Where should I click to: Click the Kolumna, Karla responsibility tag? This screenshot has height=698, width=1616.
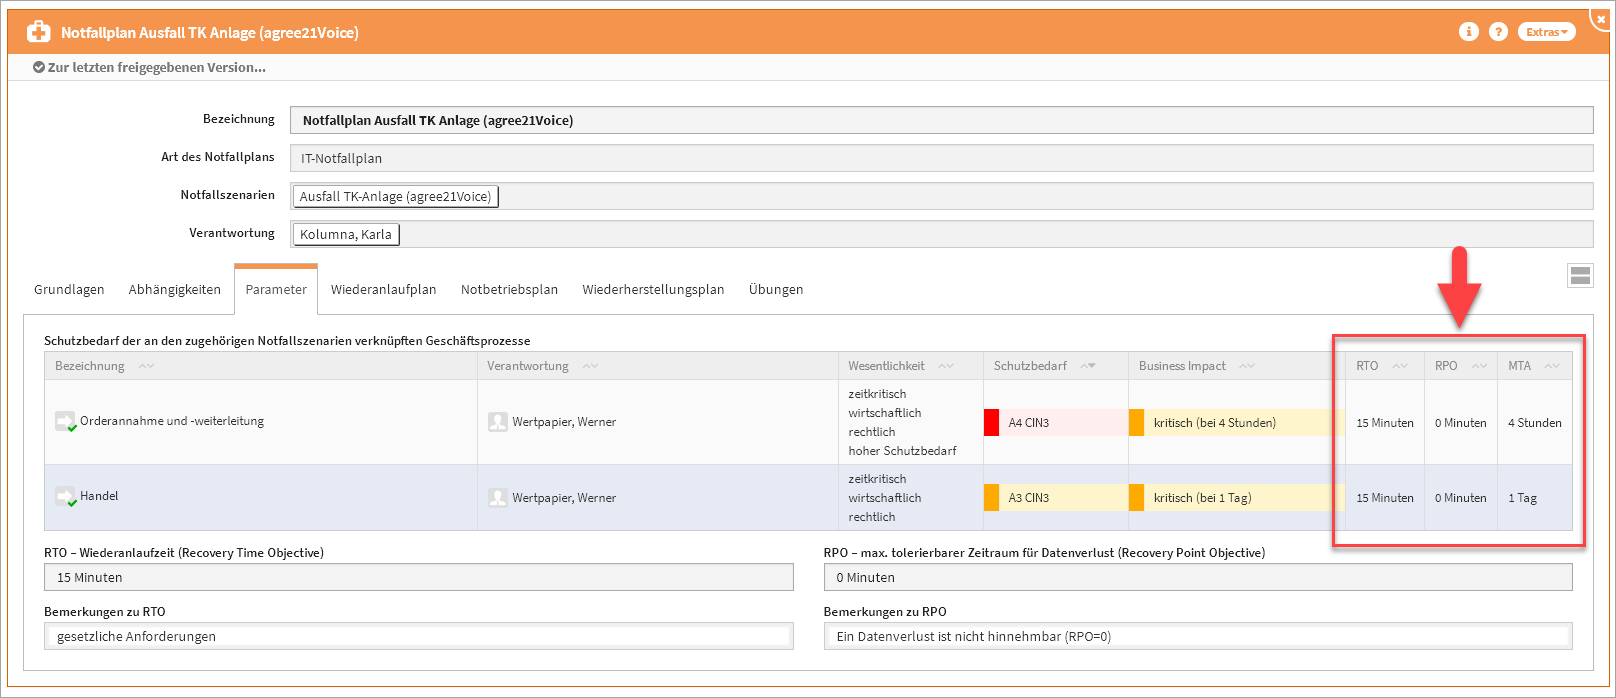(346, 235)
